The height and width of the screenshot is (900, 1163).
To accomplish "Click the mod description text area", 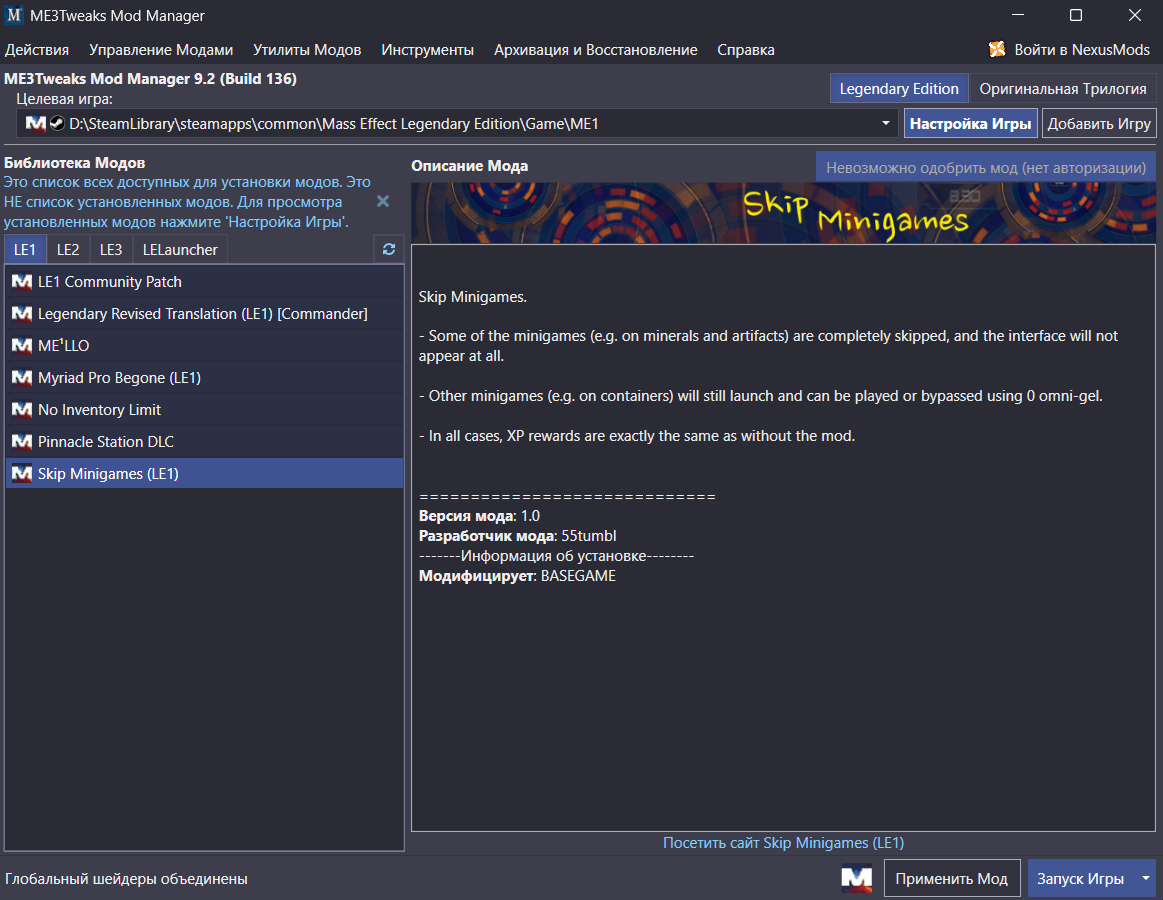I will click(783, 538).
